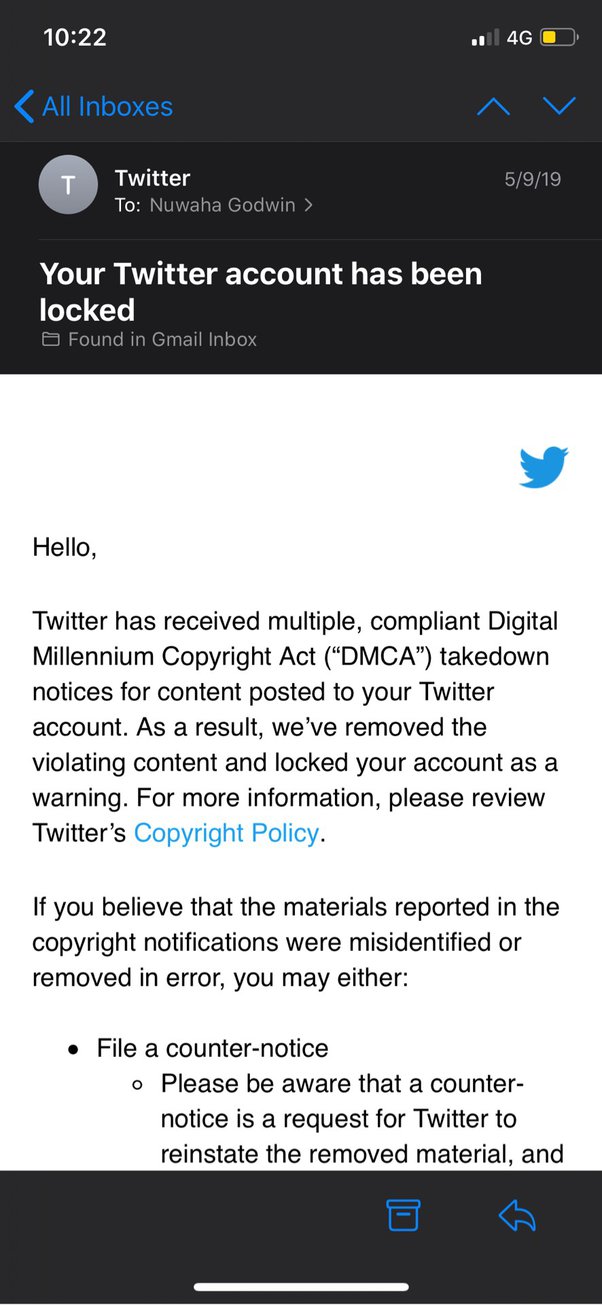
Task: Expand recipient details via Nuwaha Godwin chevron
Action: click(x=308, y=205)
